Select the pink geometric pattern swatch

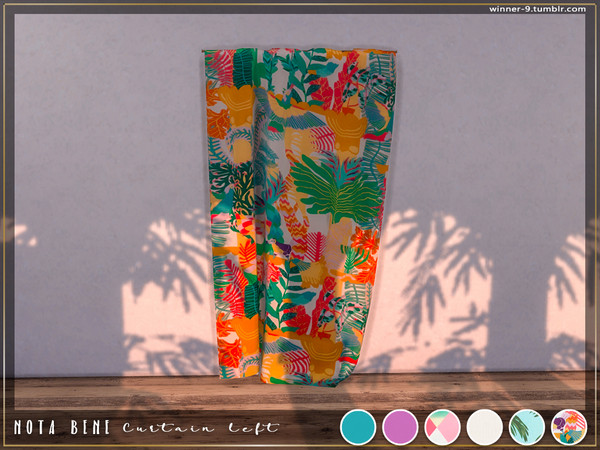click(x=442, y=427)
